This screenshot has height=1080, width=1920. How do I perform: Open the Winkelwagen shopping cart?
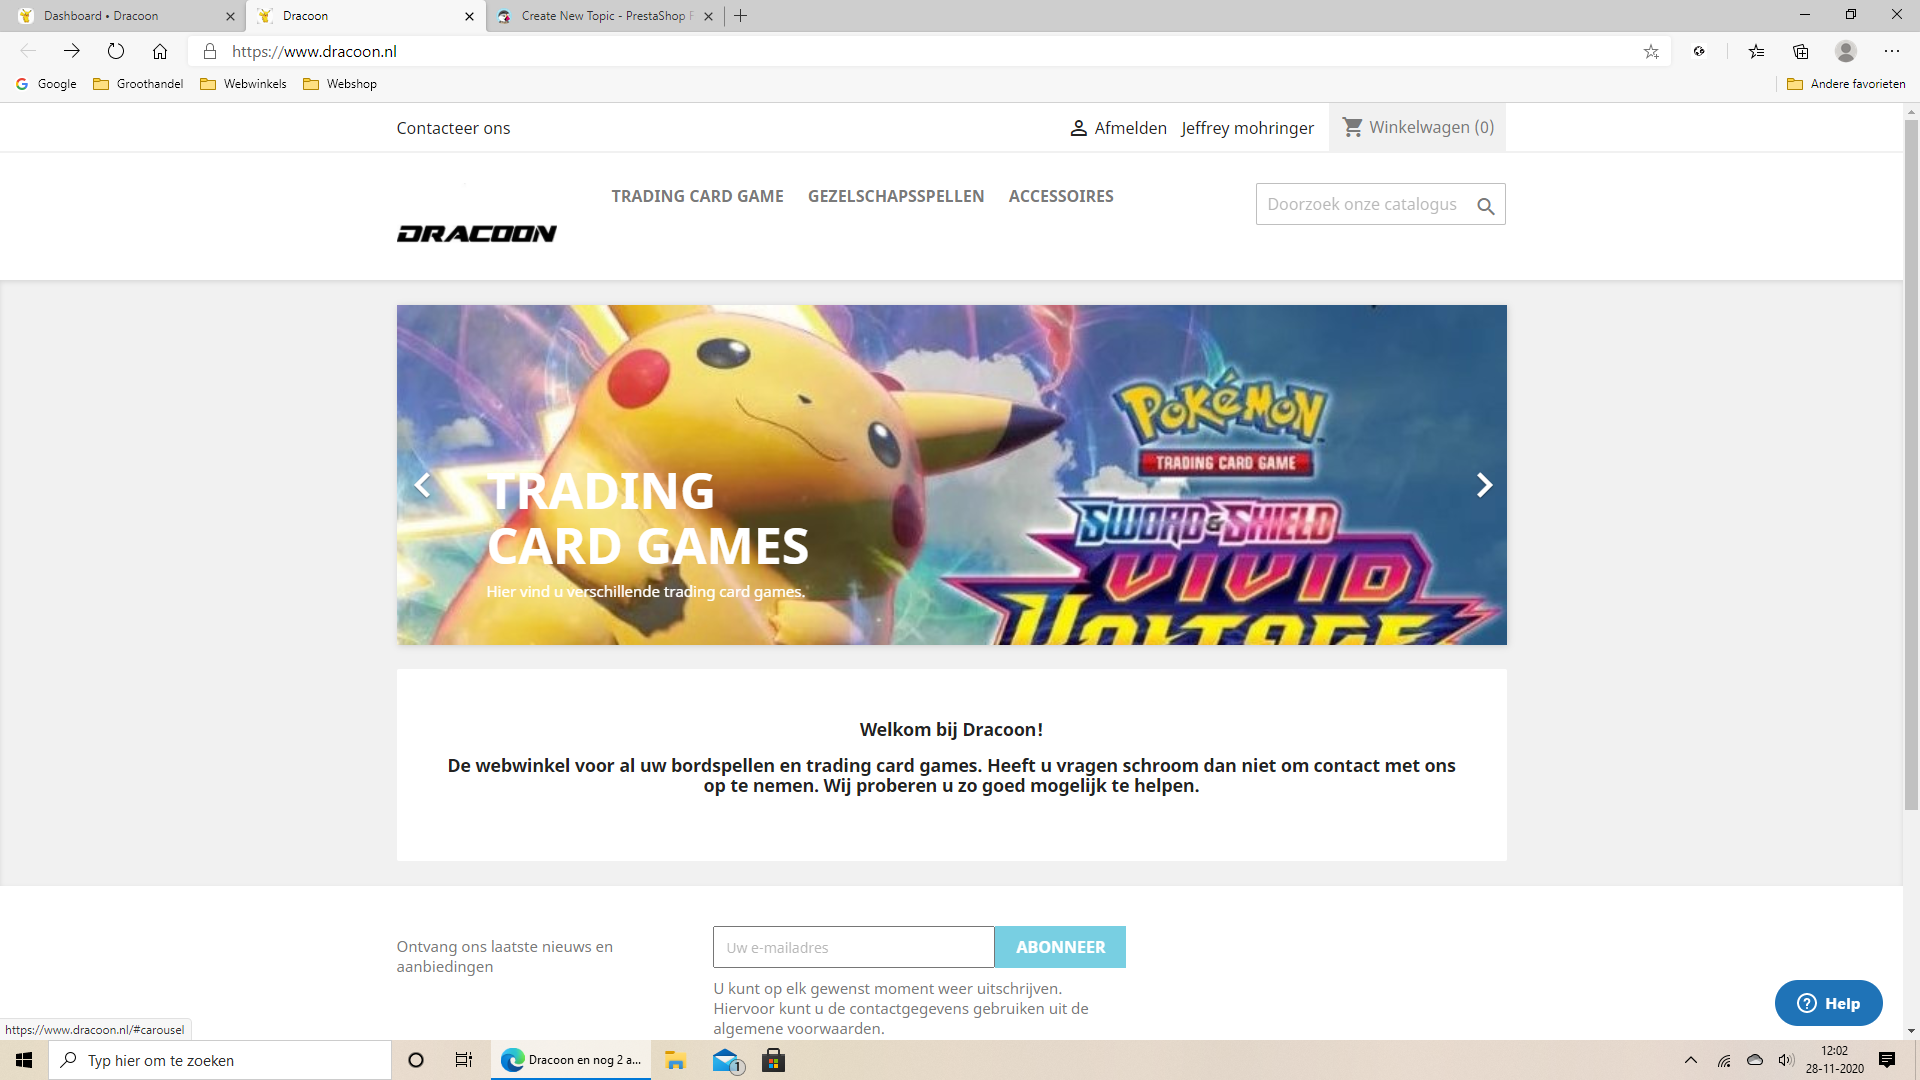1417,127
